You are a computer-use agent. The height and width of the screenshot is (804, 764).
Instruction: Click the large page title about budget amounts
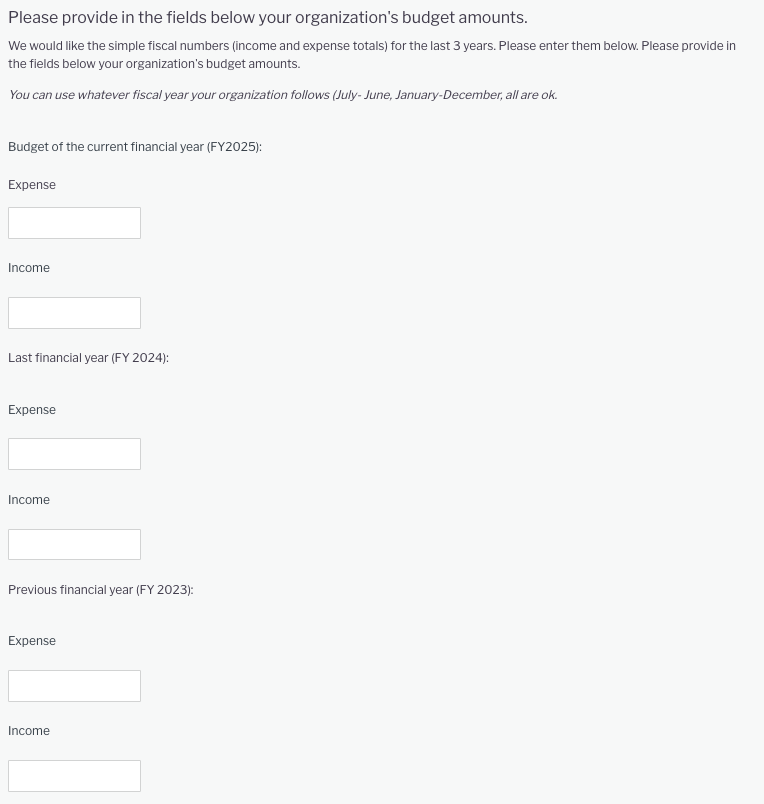pos(267,18)
